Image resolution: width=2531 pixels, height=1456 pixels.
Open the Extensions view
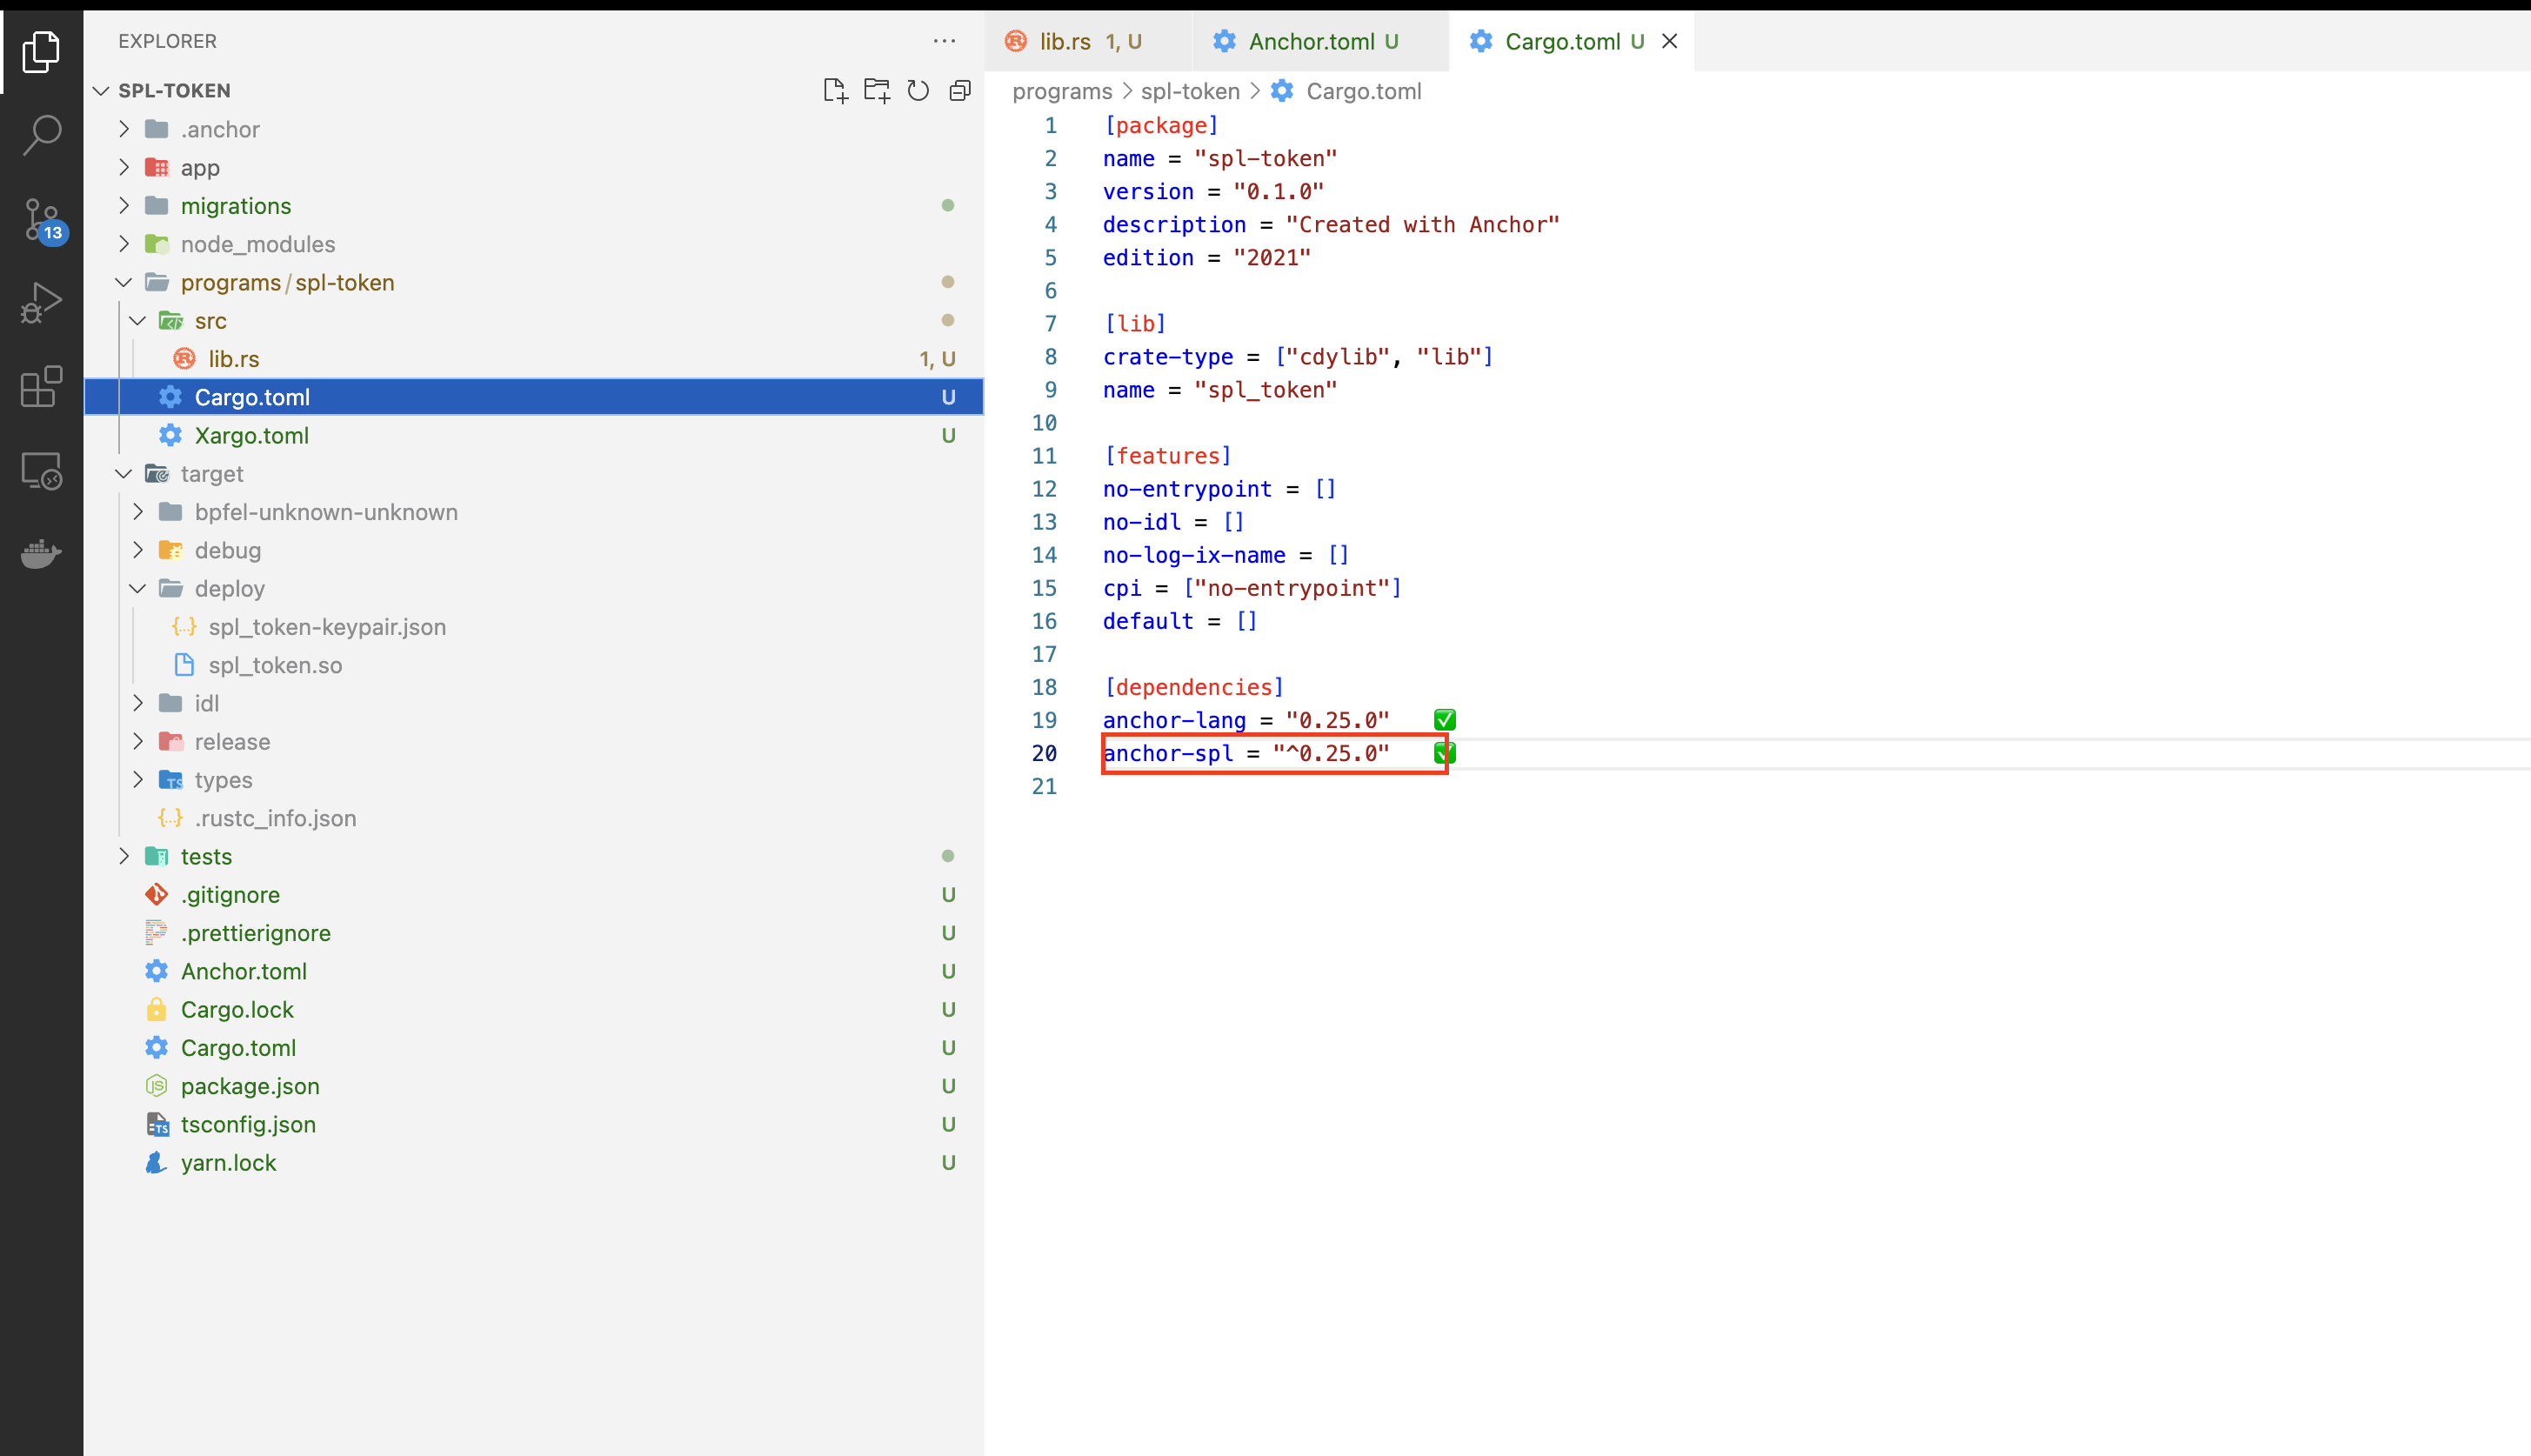[x=41, y=386]
